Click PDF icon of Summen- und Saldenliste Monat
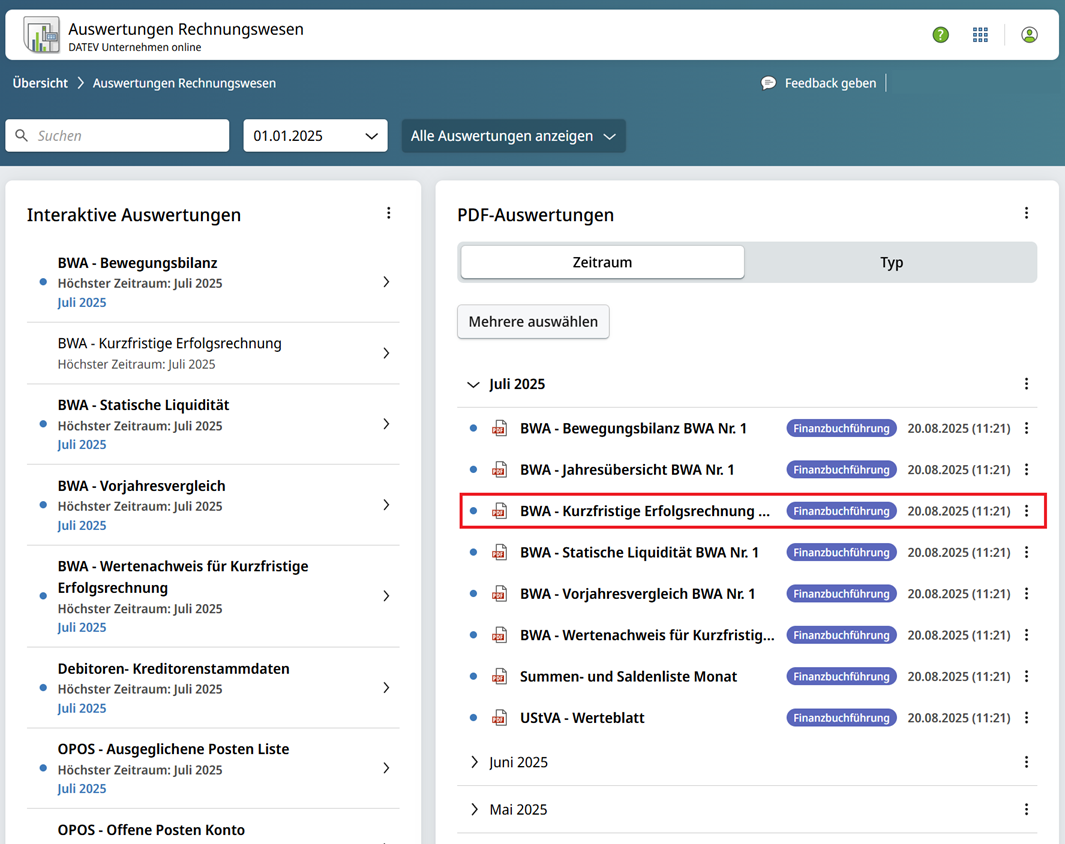Screen dimensions: 1065x844 click(x=499, y=677)
